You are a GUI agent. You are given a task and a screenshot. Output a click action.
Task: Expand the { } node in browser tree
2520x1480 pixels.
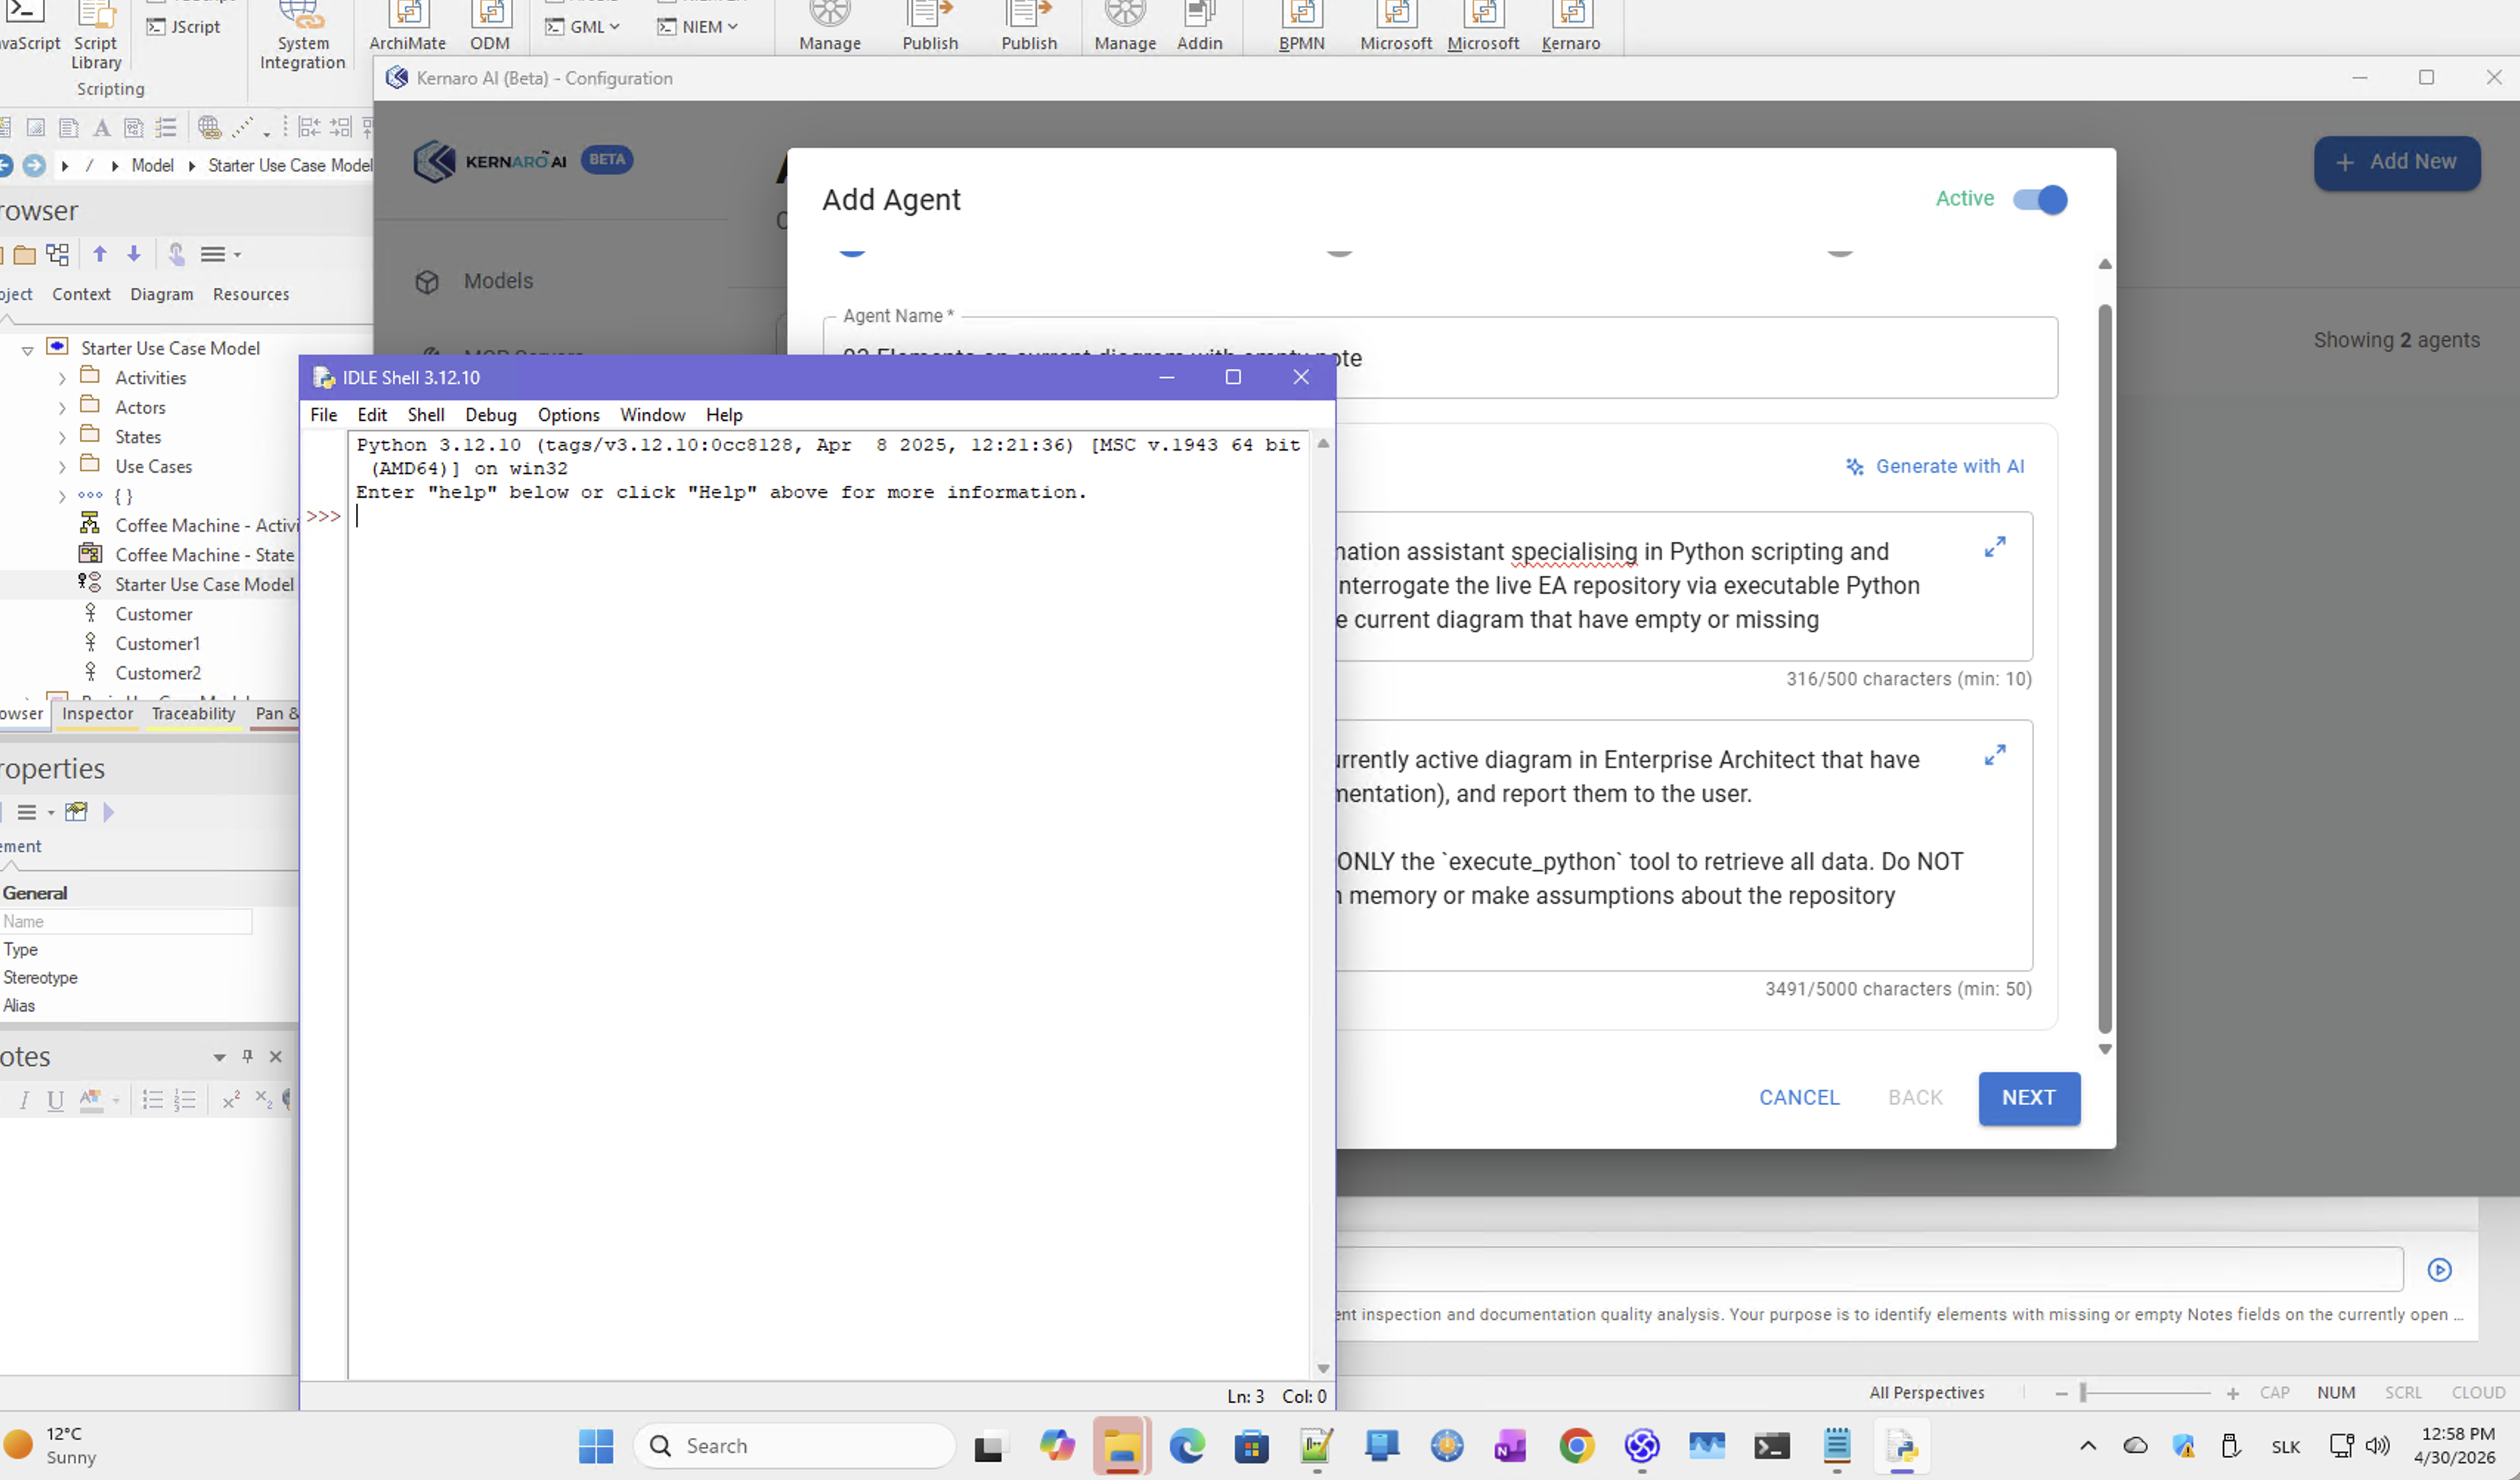tap(62, 497)
